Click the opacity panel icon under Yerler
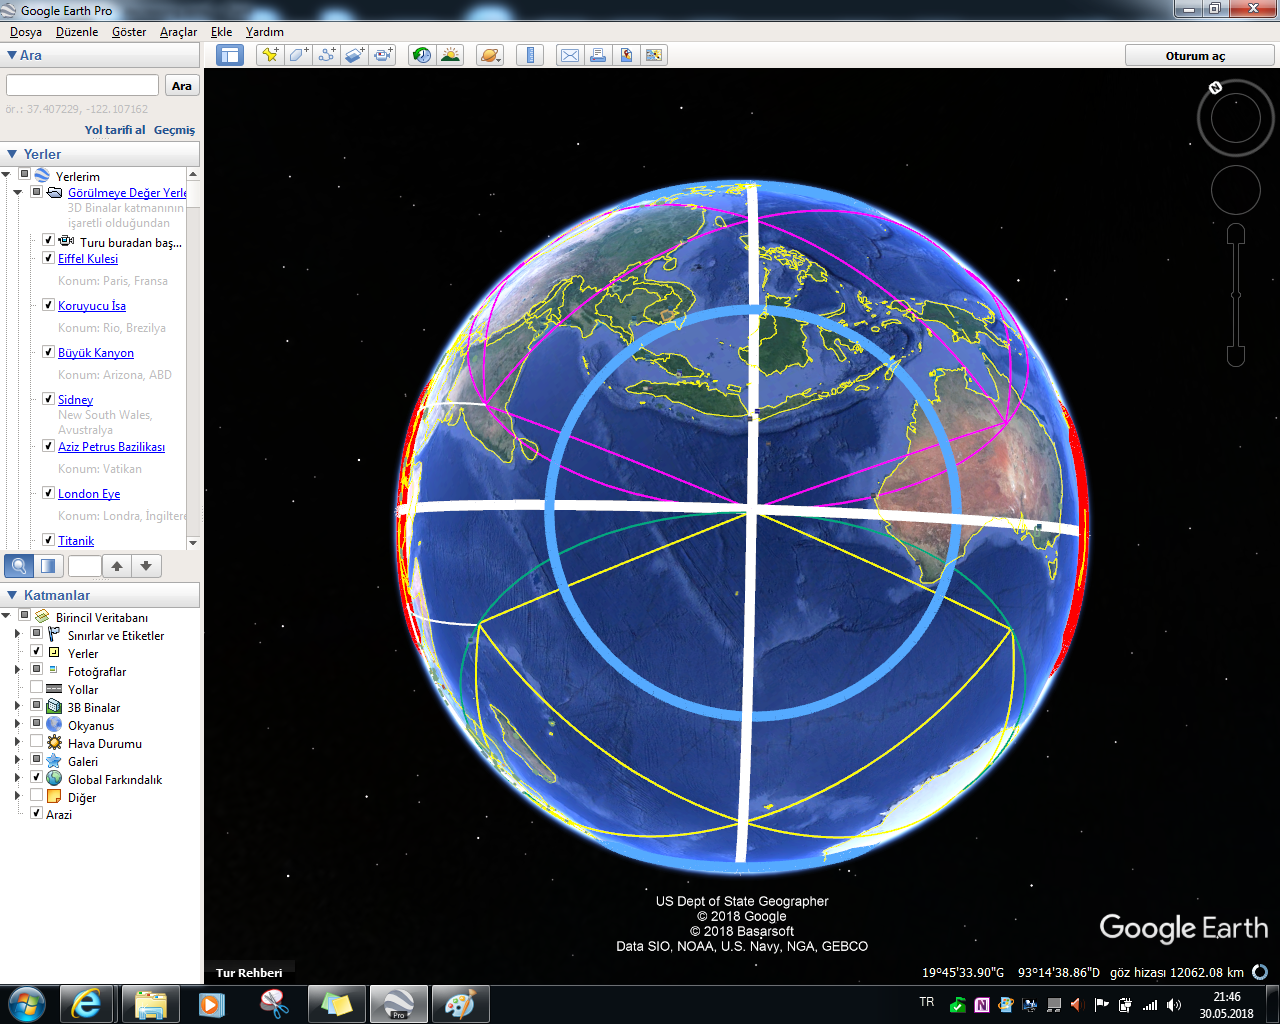The width and height of the screenshot is (1280, 1024). pos(48,566)
